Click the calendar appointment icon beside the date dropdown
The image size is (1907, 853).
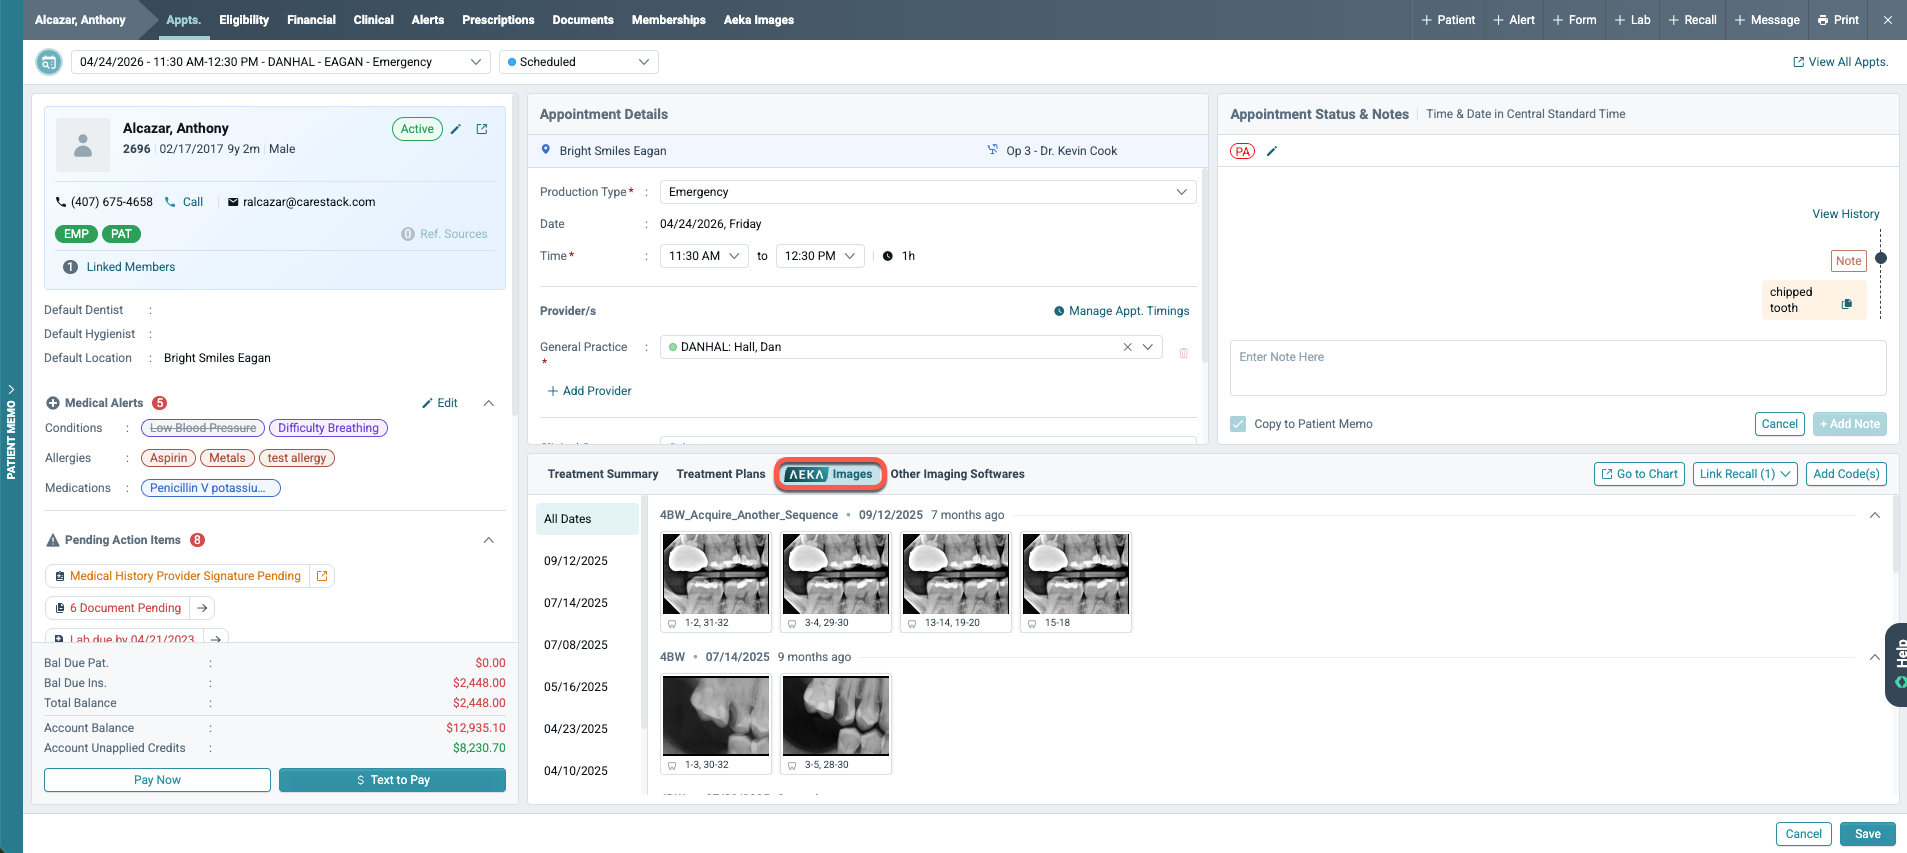(x=48, y=62)
